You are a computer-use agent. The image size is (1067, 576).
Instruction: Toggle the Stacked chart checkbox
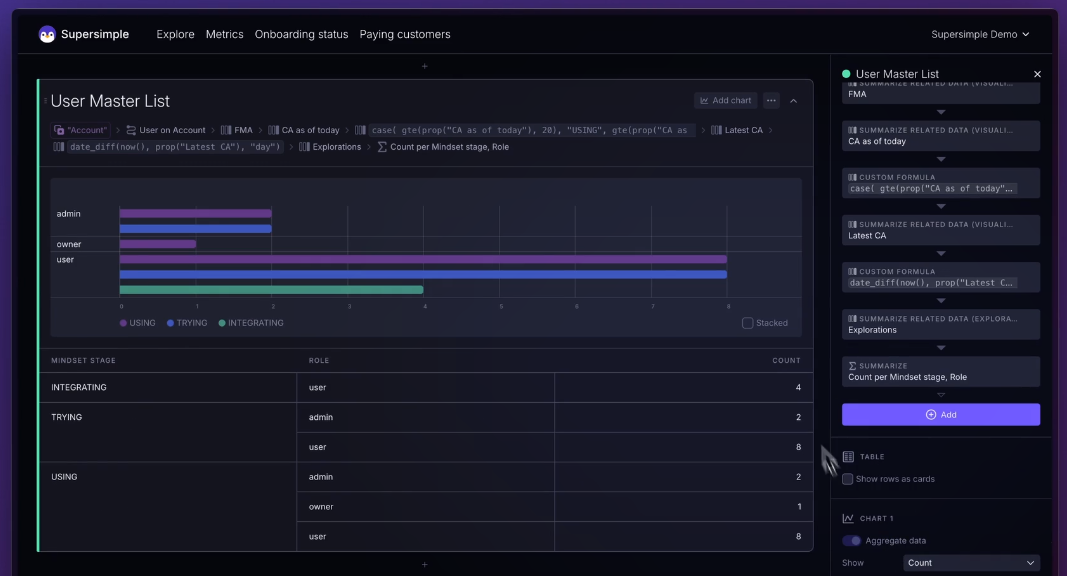(x=747, y=323)
